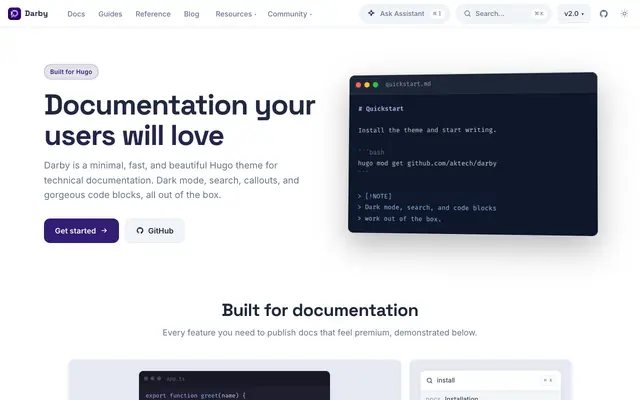Click 'export function greet(name)' code line

coord(196,395)
